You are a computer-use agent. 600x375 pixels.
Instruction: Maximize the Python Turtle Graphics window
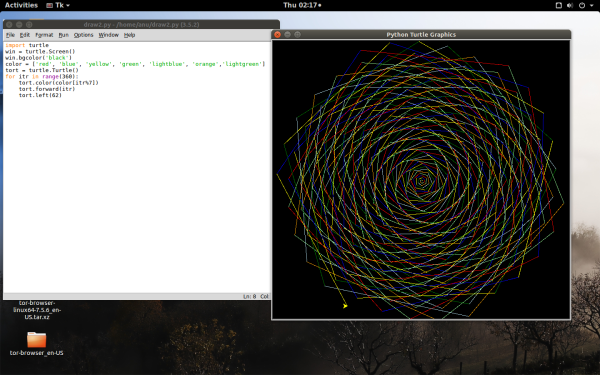point(297,34)
